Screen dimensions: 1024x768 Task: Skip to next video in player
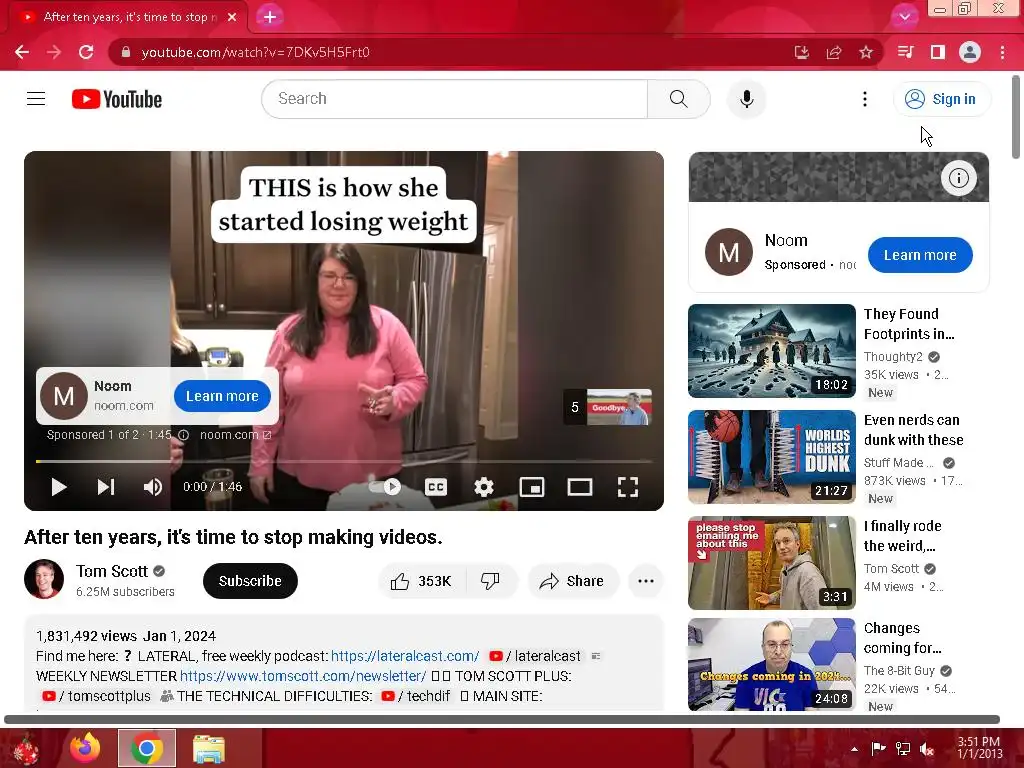point(106,487)
